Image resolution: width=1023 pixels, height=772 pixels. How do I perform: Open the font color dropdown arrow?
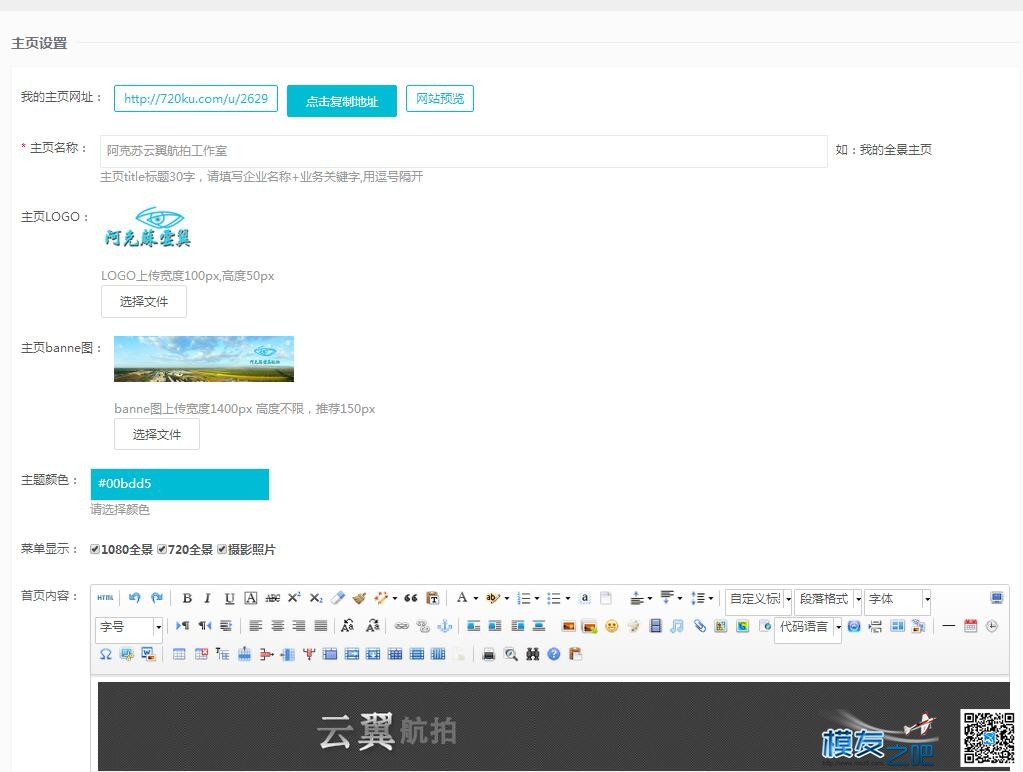476,598
